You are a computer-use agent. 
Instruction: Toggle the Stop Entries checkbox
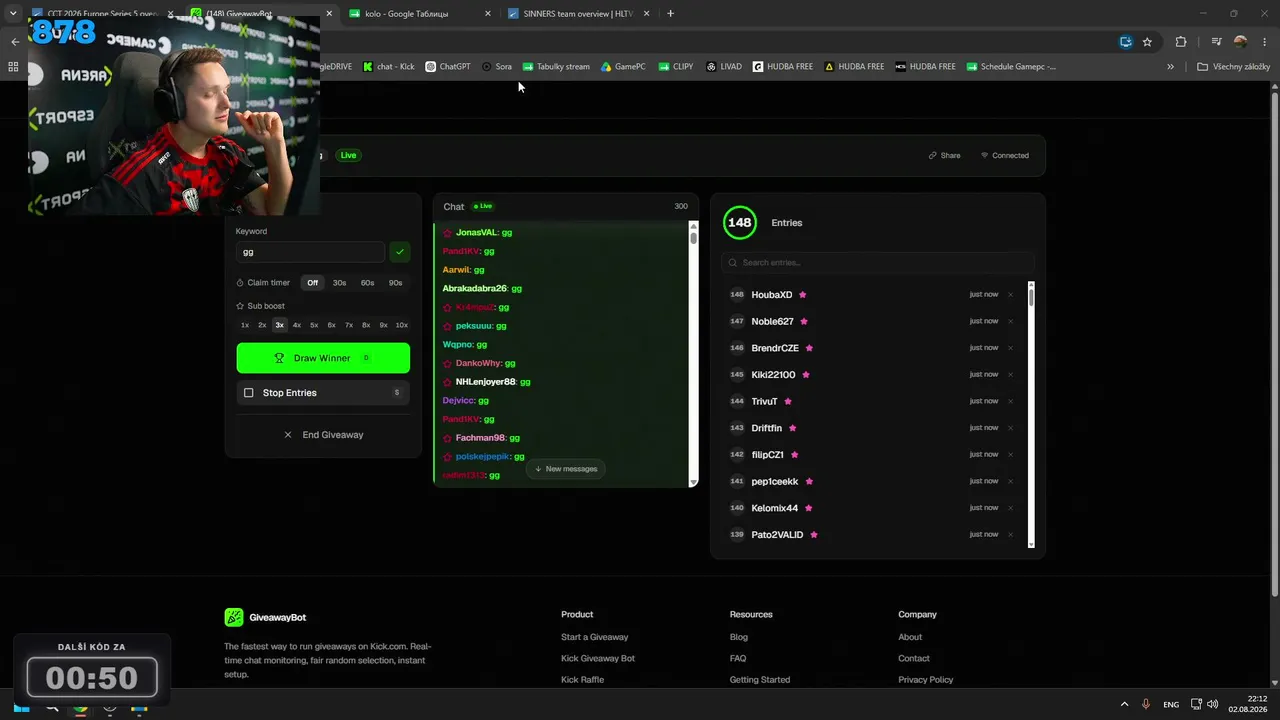(x=249, y=393)
